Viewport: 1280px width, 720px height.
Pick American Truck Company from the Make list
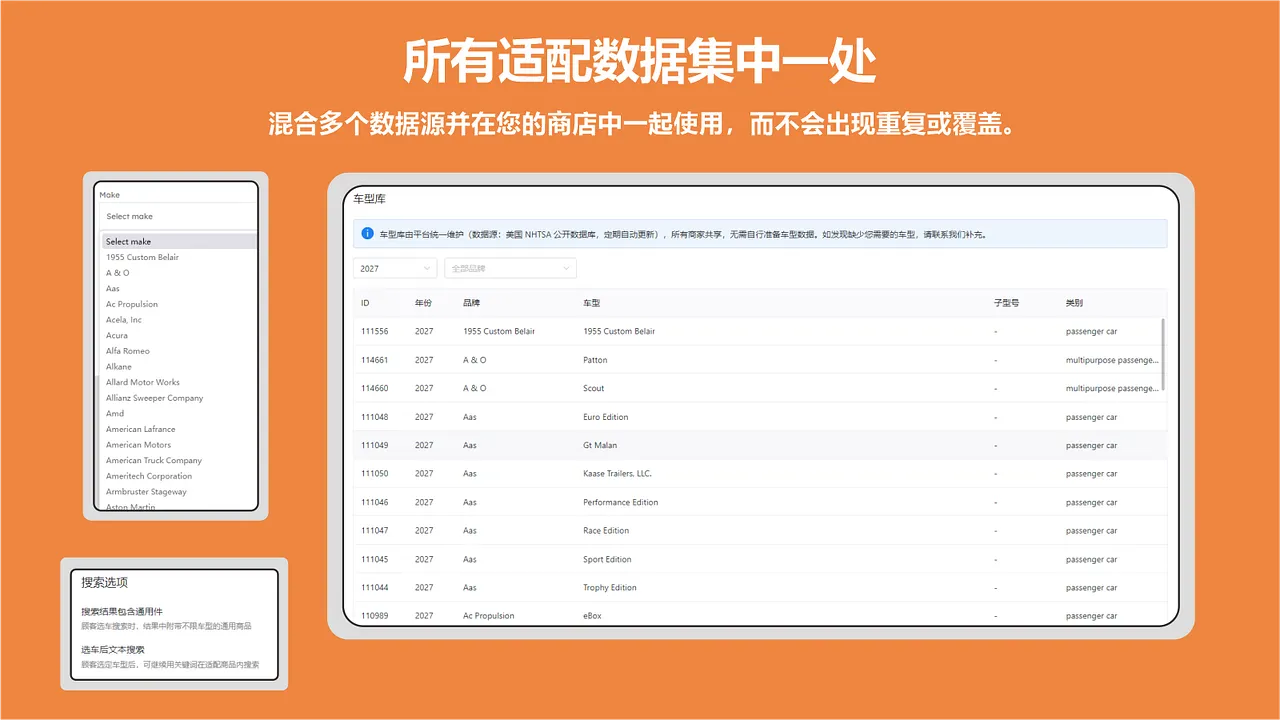(154, 461)
